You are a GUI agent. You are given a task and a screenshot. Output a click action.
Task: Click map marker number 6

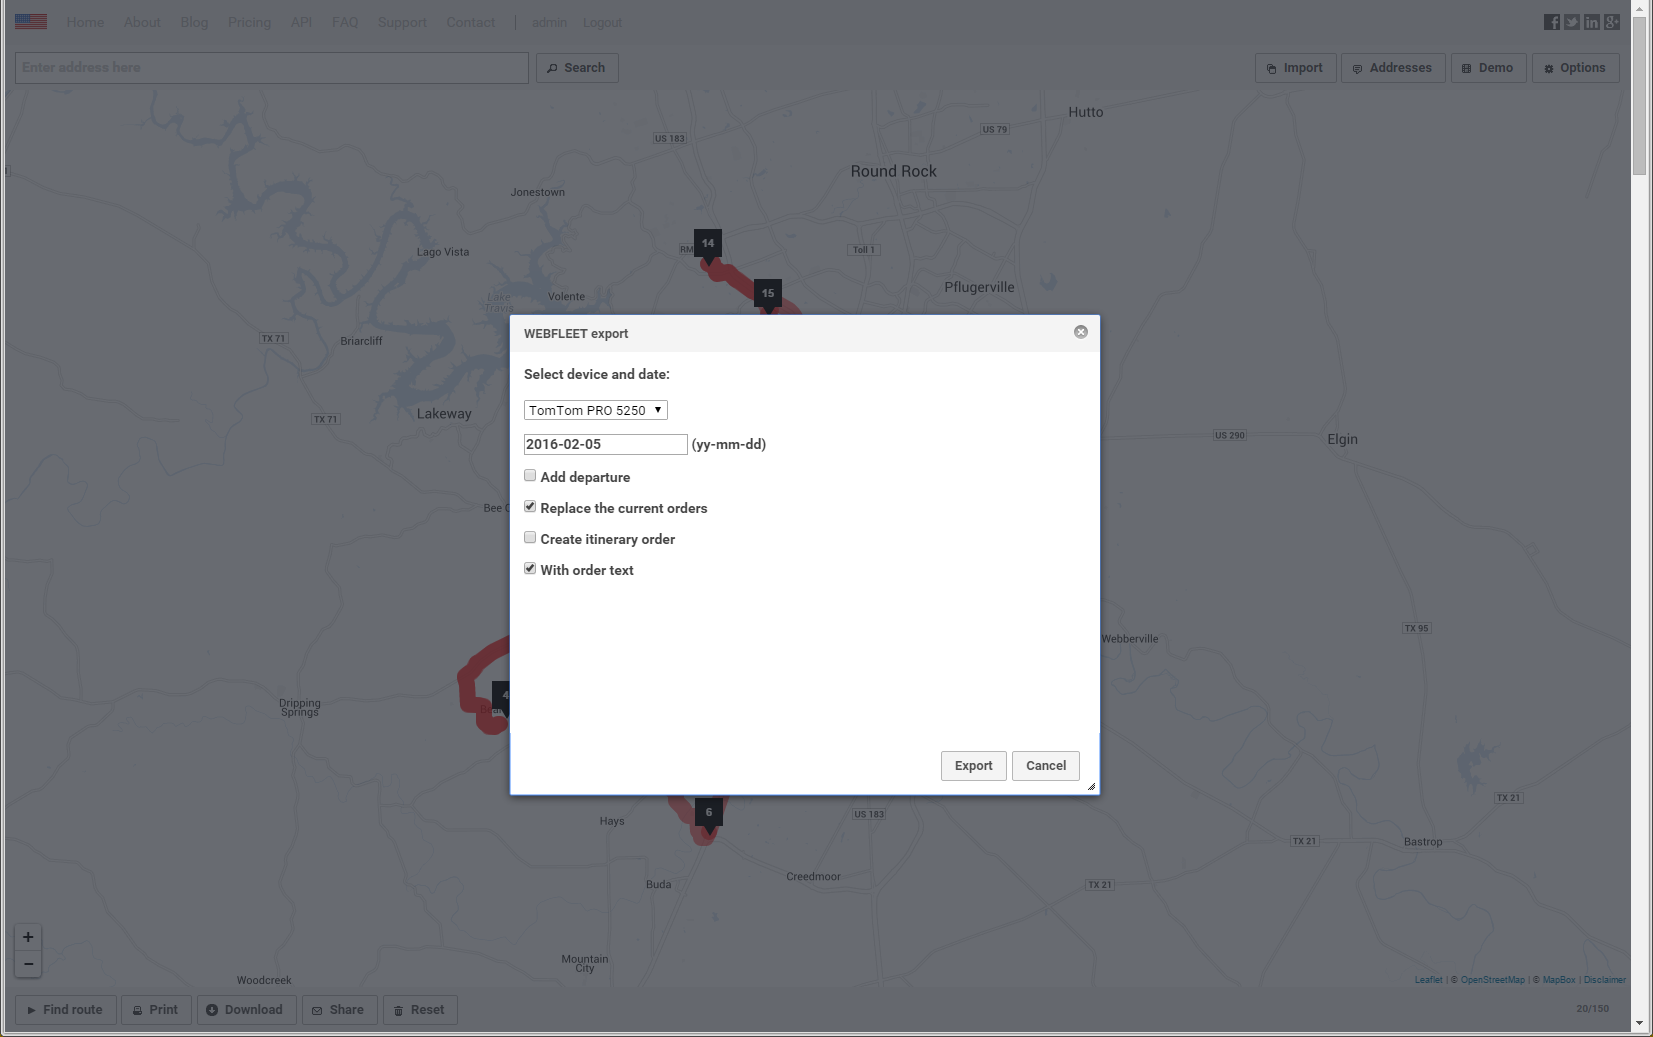click(x=709, y=814)
